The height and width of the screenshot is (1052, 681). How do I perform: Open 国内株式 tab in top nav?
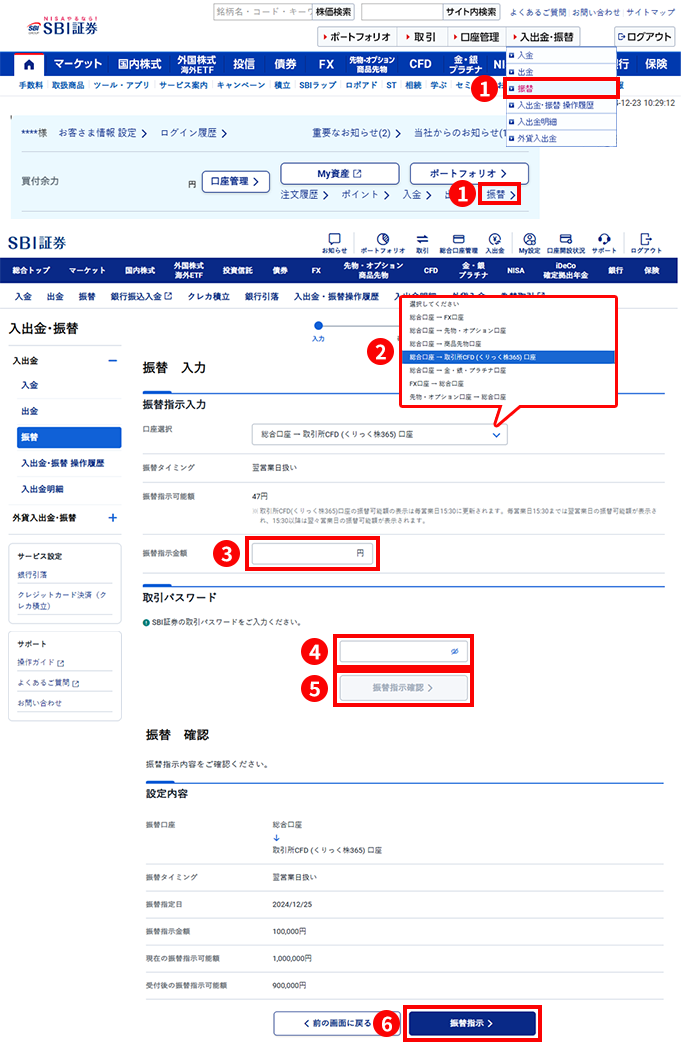coord(140,64)
